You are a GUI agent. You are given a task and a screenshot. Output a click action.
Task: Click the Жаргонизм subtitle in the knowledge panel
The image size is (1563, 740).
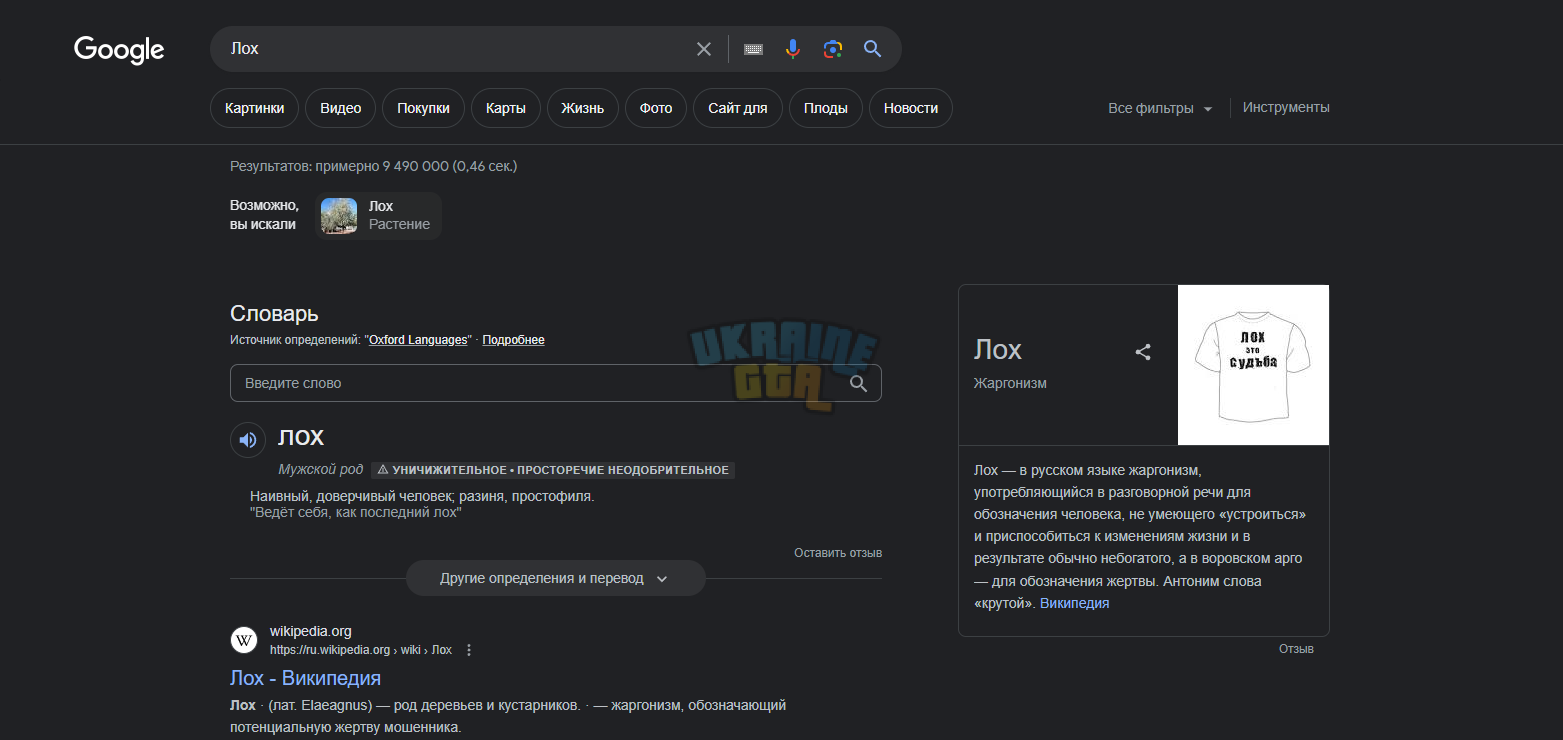[1010, 383]
